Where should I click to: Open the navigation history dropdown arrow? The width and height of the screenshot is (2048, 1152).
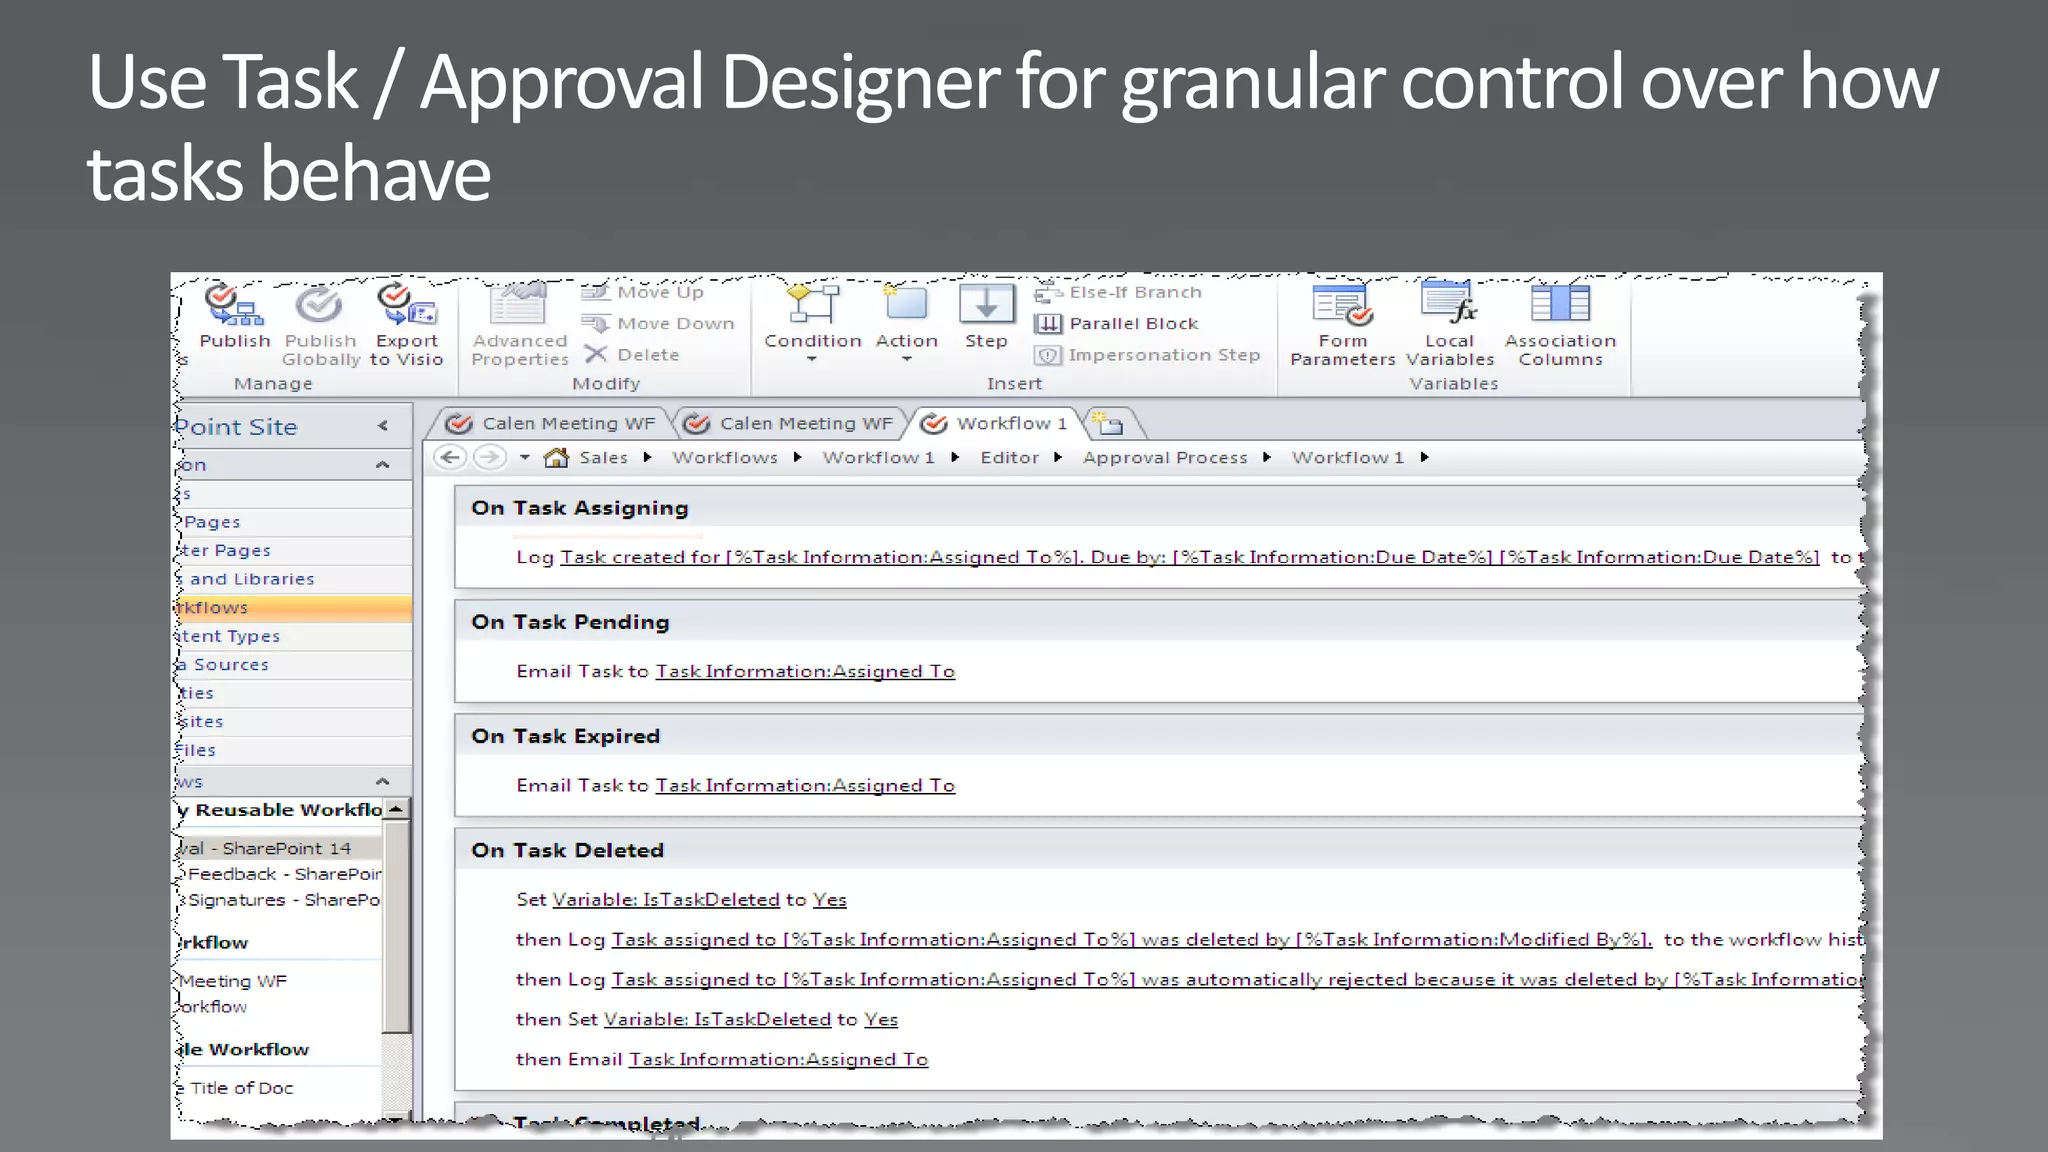click(x=525, y=458)
